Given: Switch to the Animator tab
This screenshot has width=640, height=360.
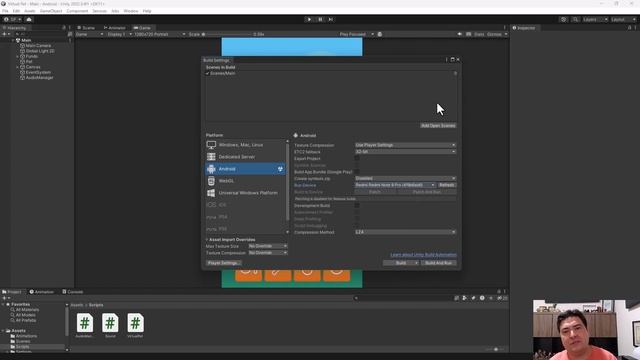Looking at the screenshot, I should (x=115, y=28).
